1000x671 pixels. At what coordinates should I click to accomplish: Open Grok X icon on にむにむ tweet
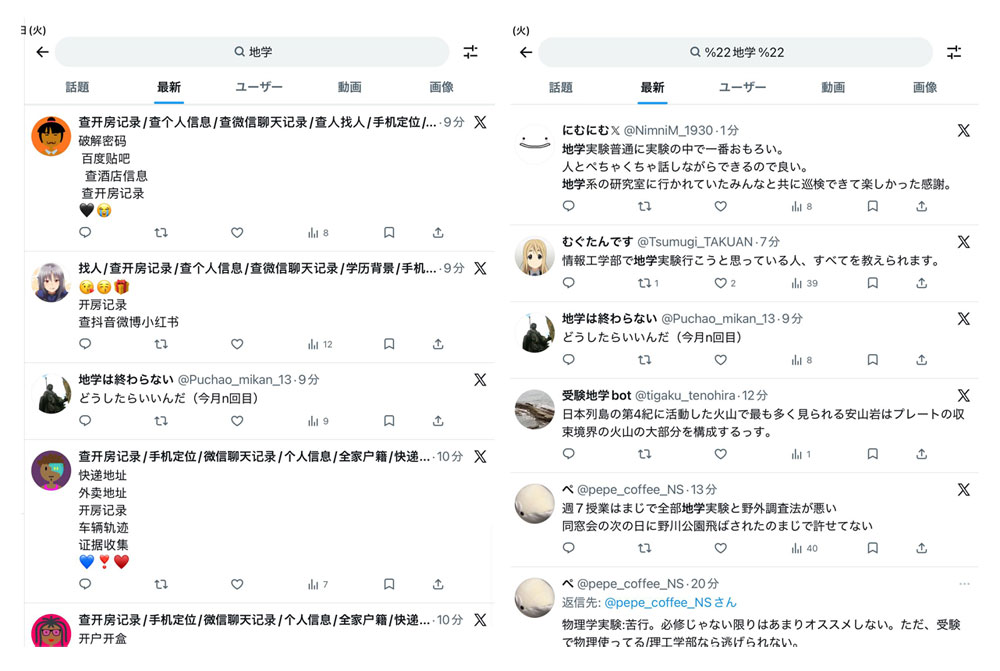point(964,130)
